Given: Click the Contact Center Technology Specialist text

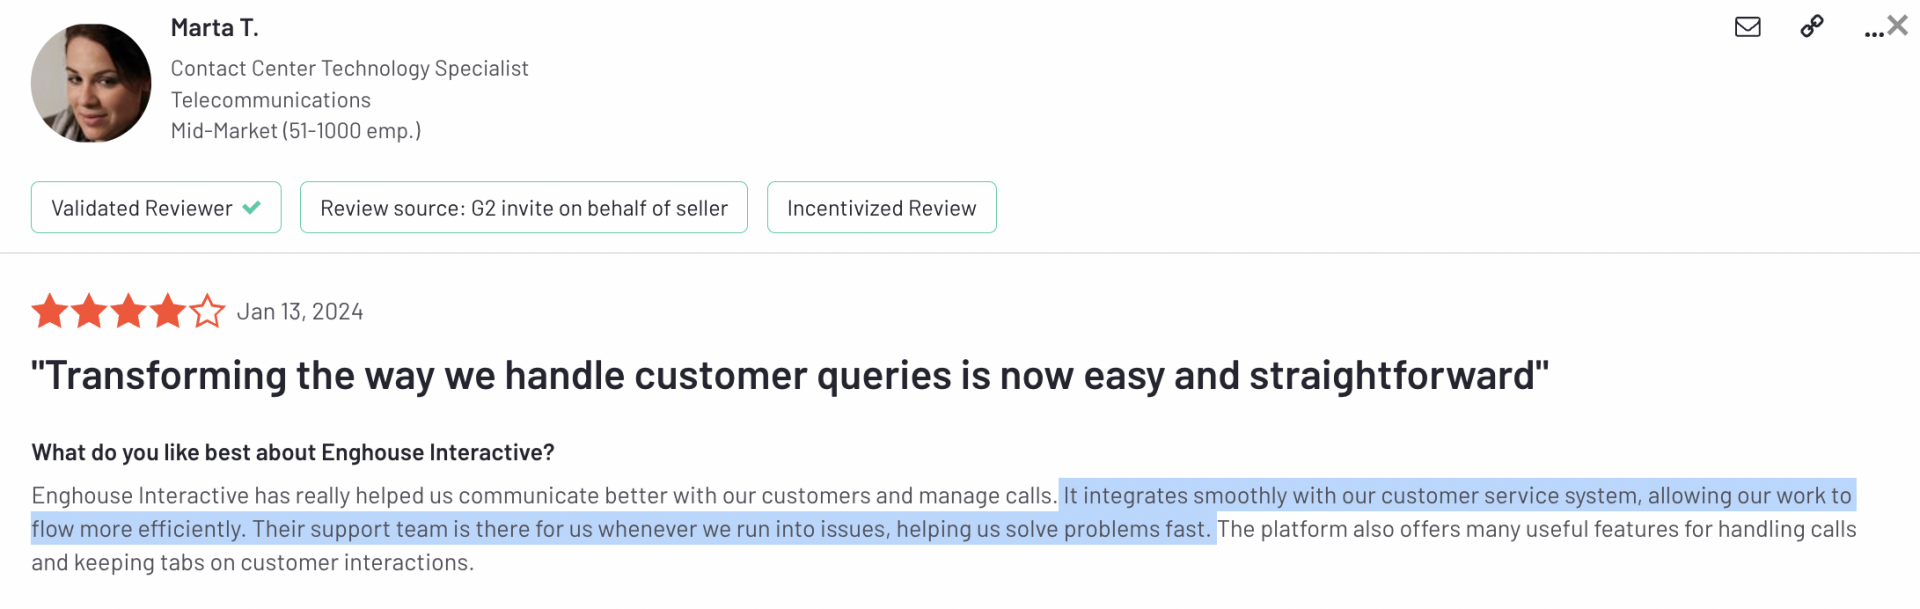Looking at the screenshot, I should click(x=349, y=68).
